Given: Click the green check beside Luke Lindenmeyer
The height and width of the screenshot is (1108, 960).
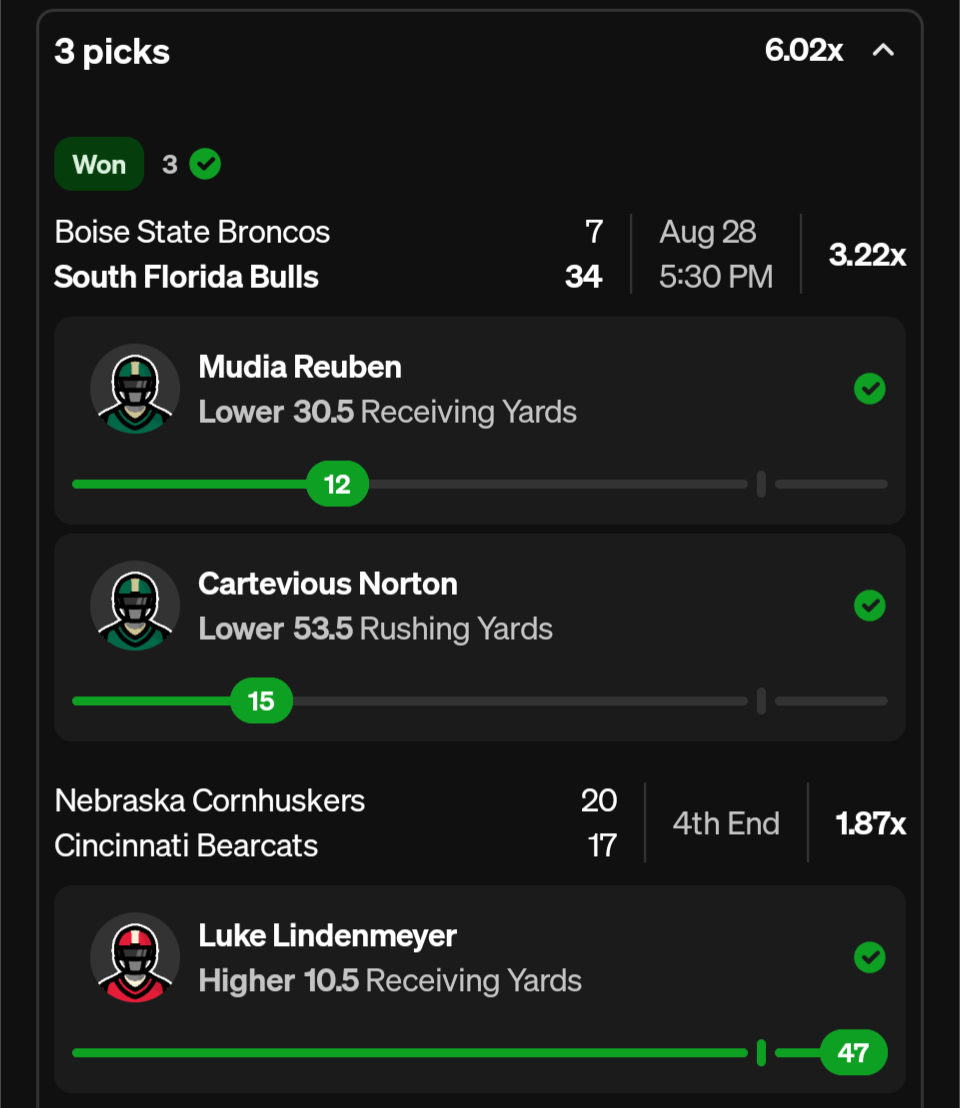Looking at the screenshot, I should (870, 957).
